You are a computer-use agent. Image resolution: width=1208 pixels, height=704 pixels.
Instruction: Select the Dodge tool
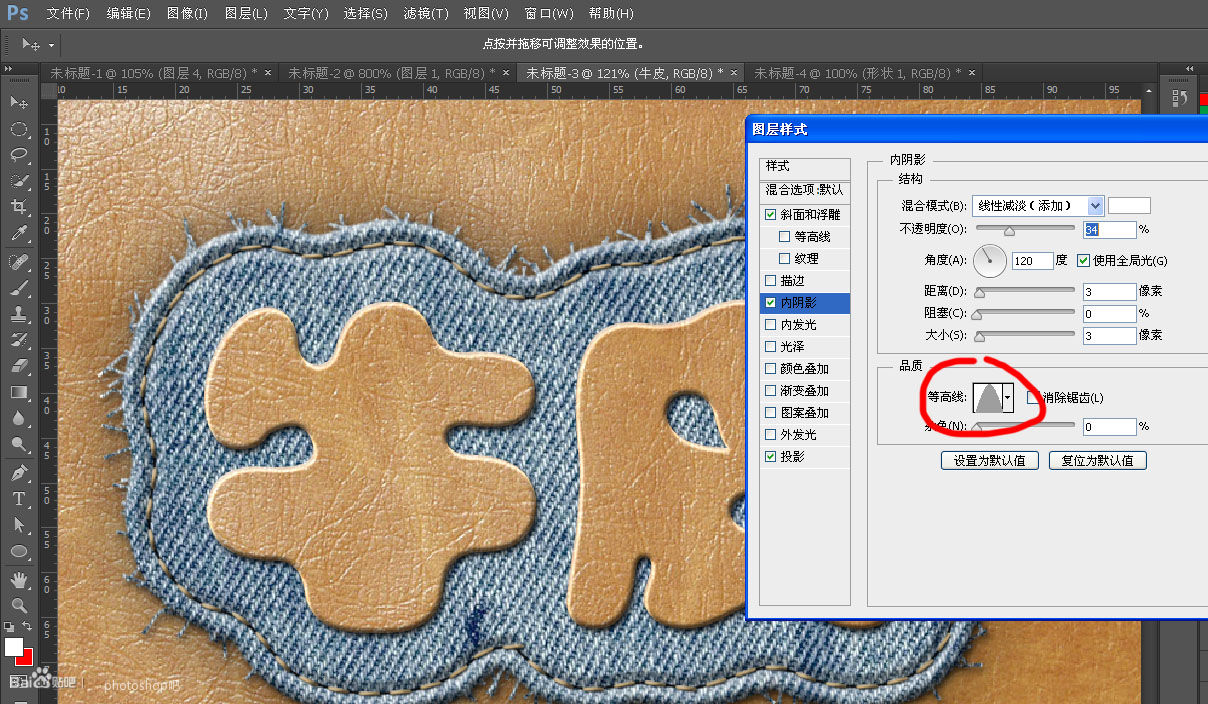pos(19,444)
